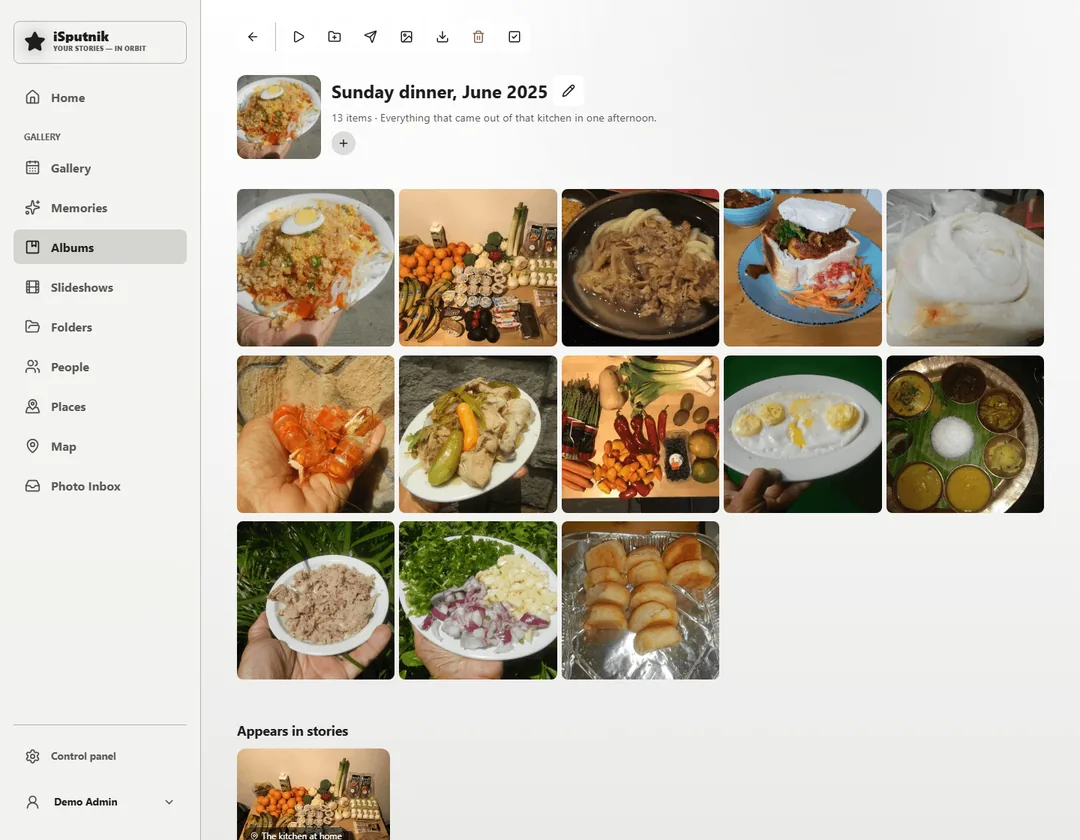Image resolution: width=1080 pixels, height=840 pixels.
Task: Open the chopped onions and garlic plate photo
Action: click(478, 600)
